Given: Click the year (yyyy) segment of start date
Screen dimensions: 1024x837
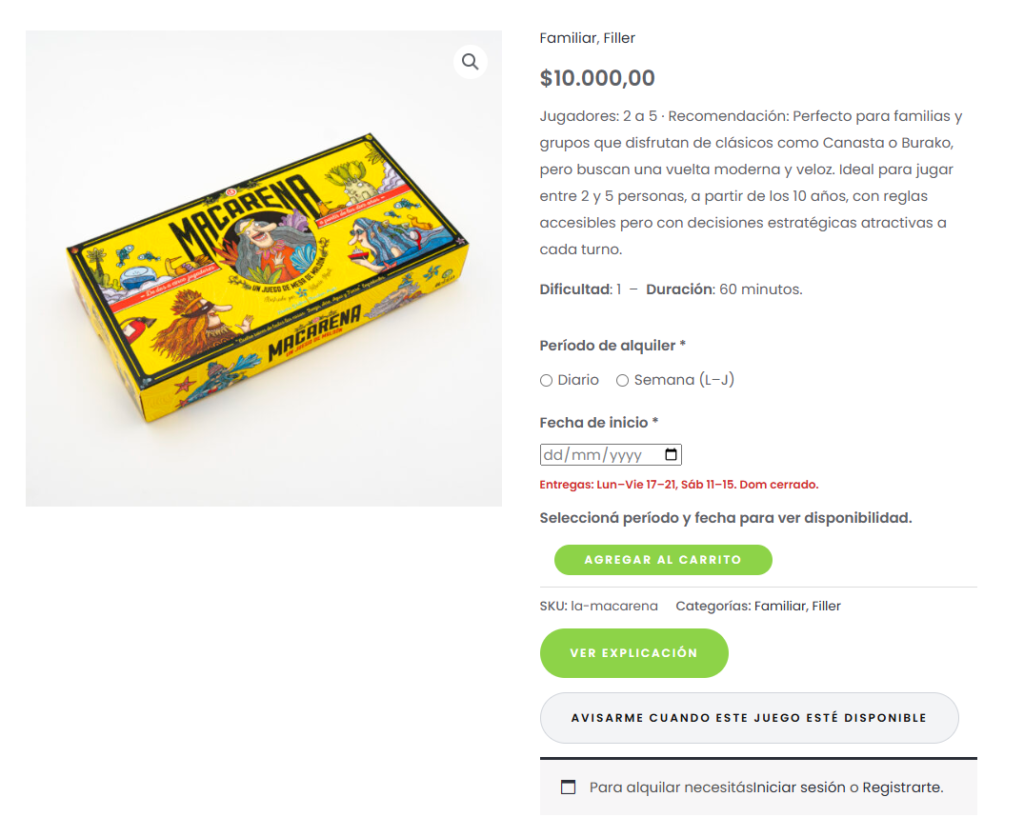Looking at the screenshot, I should pos(626,455).
